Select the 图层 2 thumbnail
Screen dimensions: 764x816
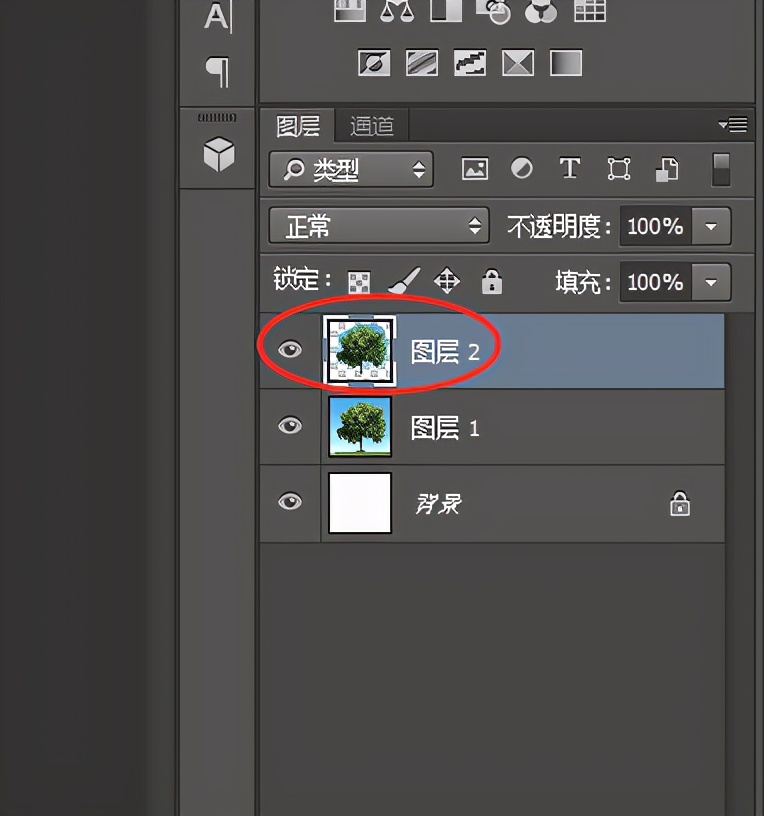click(360, 351)
